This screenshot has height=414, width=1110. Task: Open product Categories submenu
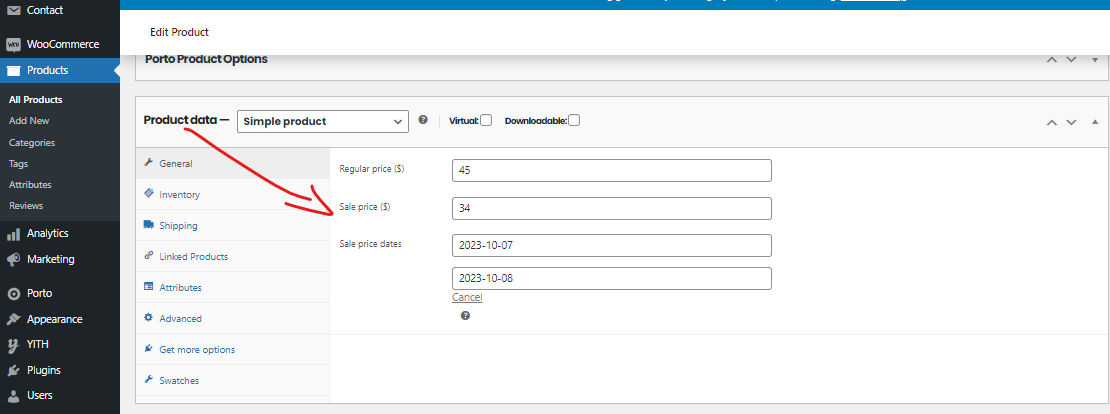32,142
